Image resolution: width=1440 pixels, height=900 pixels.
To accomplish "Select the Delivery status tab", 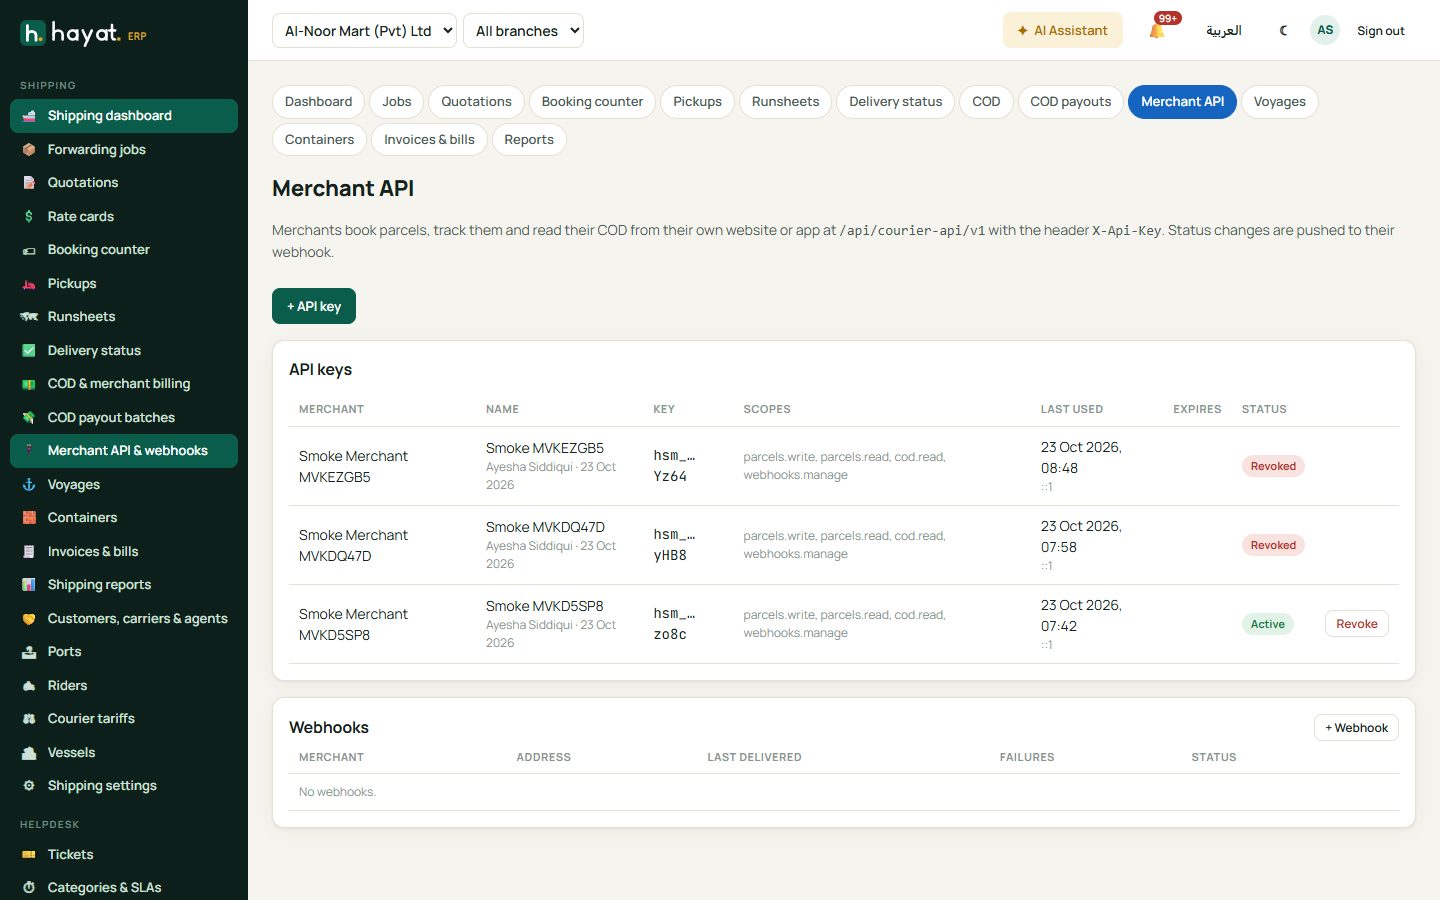I will point(895,102).
